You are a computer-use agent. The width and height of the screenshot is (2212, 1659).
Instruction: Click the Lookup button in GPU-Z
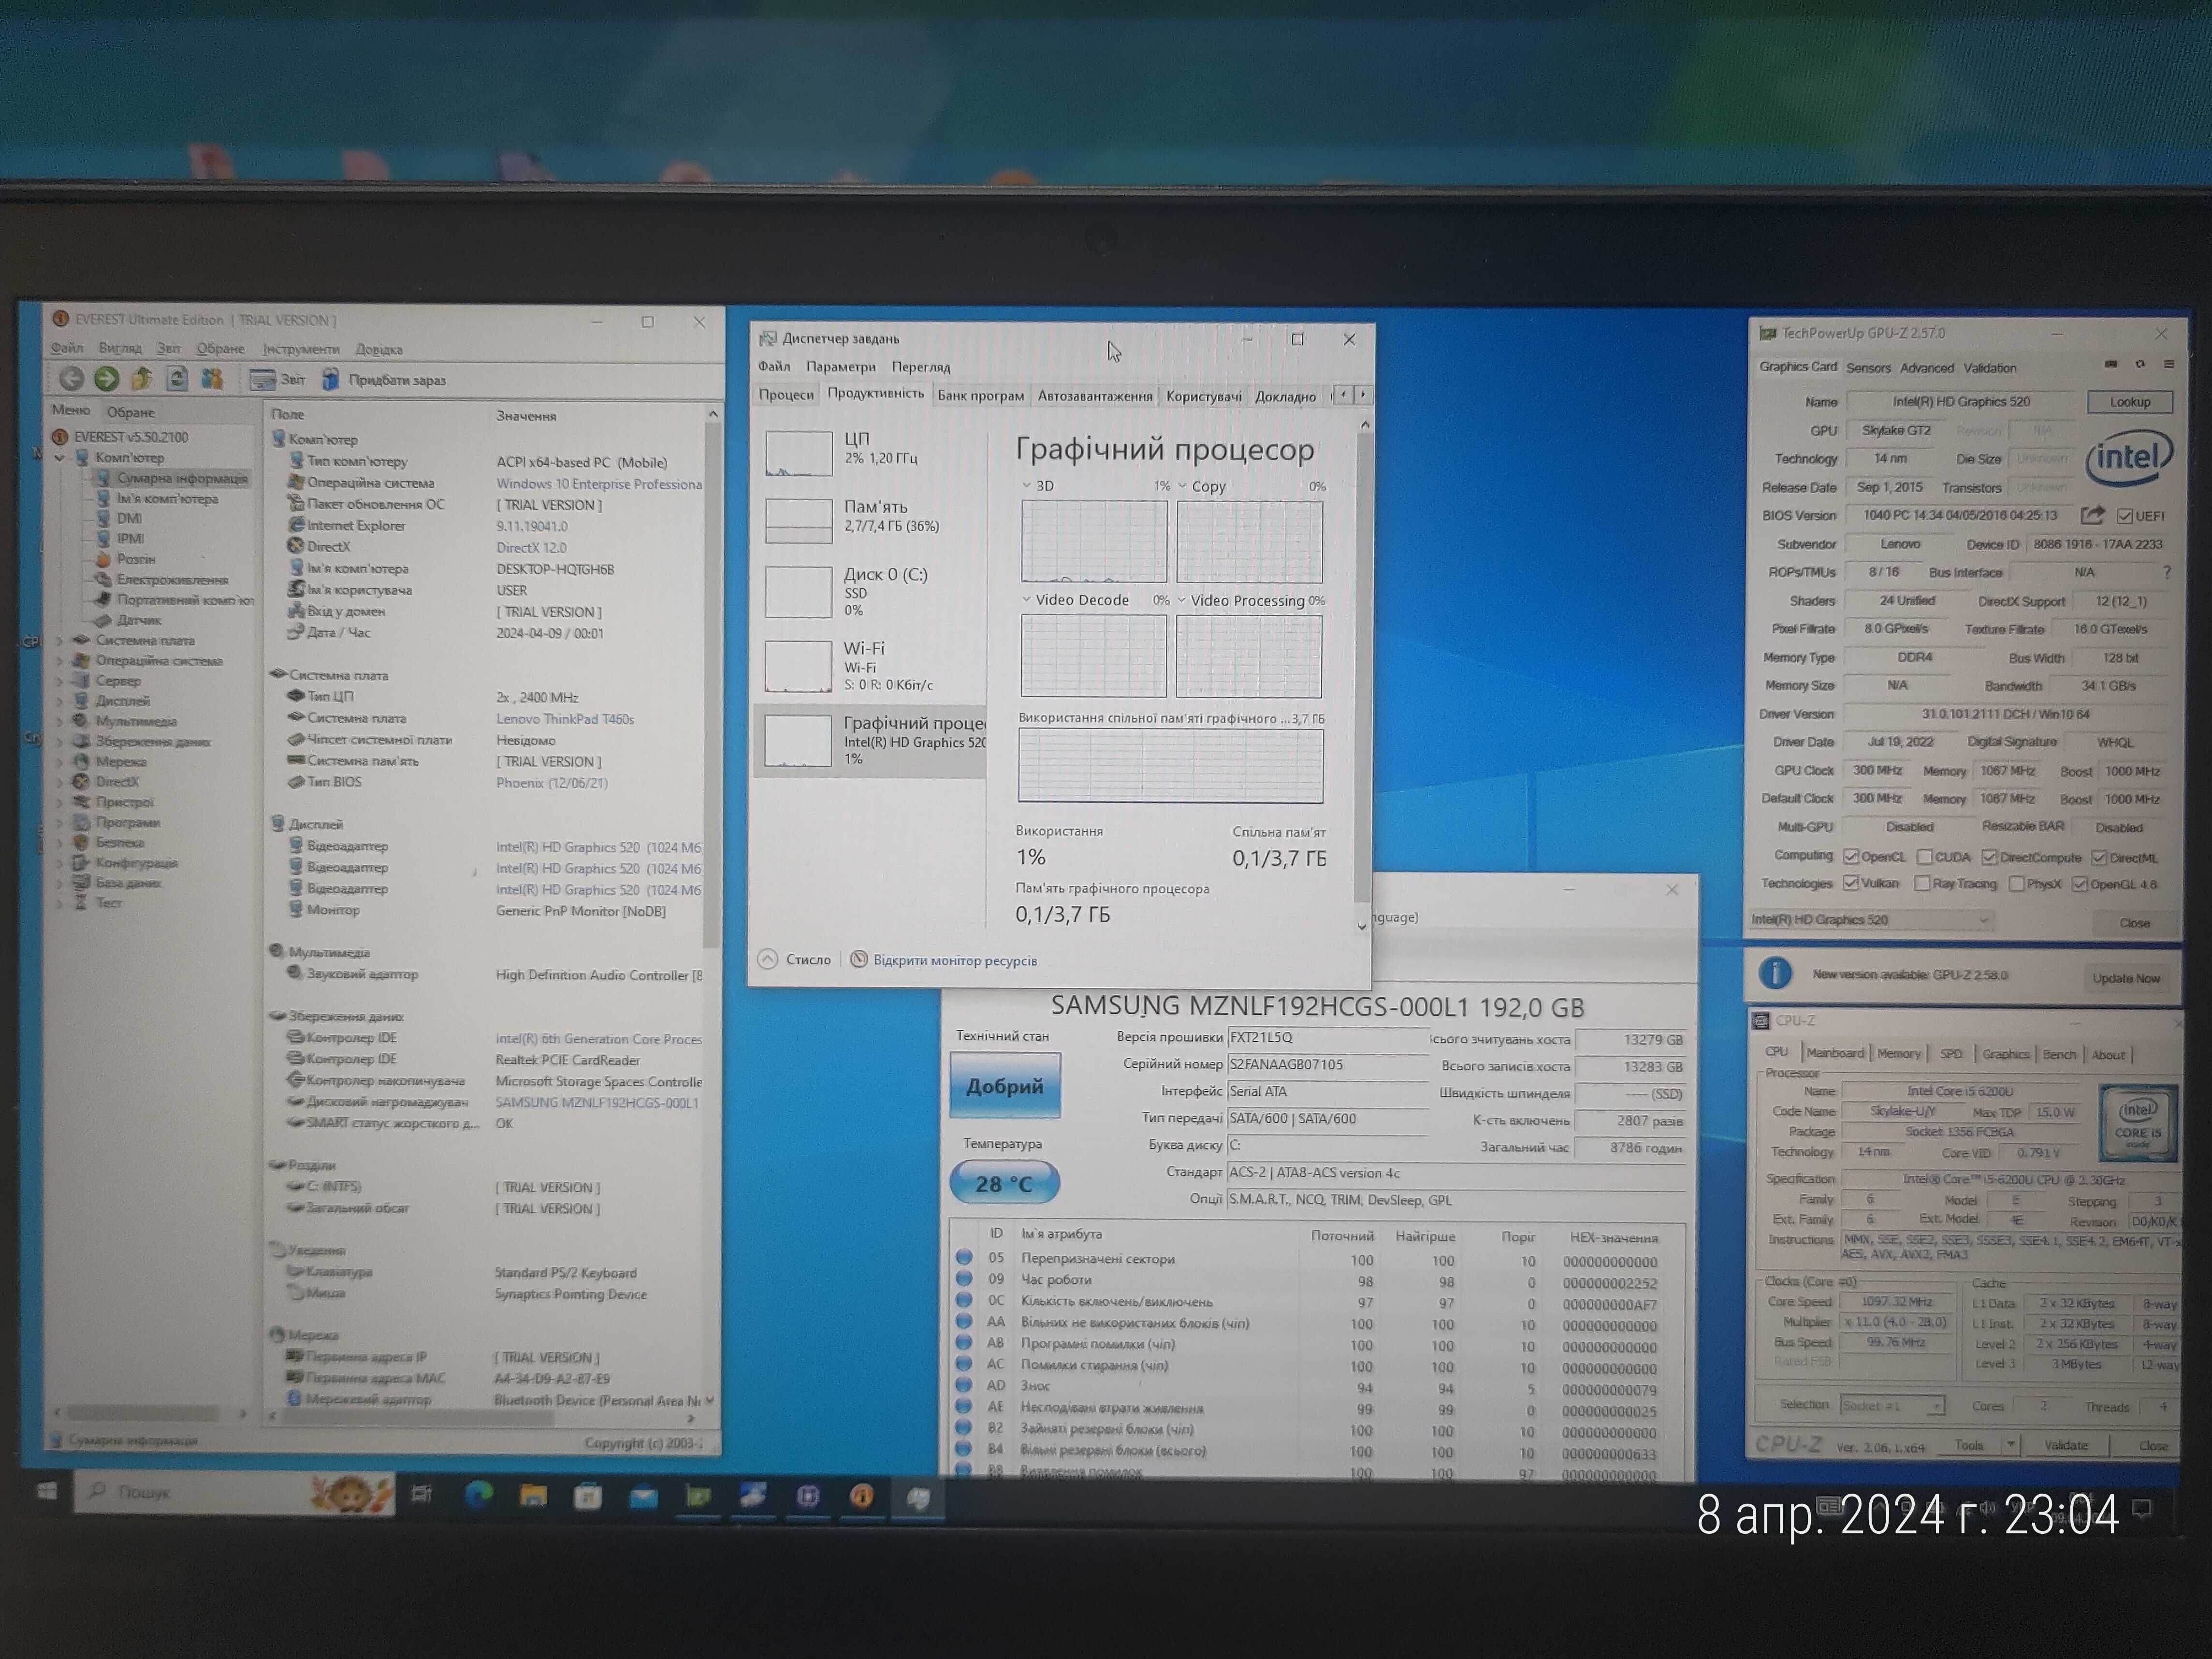click(x=2130, y=402)
